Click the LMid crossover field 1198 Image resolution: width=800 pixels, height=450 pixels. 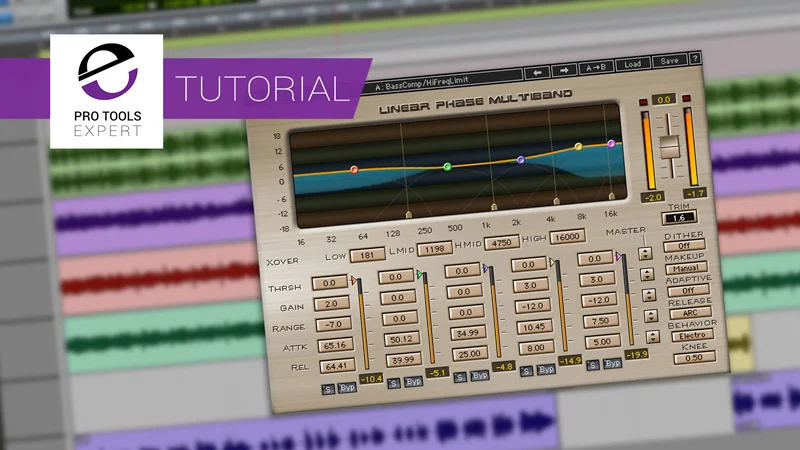[x=434, y=248]
